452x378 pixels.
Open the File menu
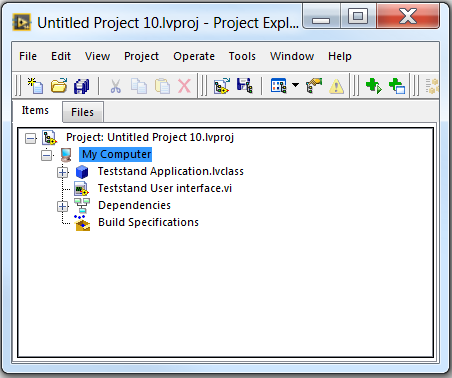click(28, 56)
